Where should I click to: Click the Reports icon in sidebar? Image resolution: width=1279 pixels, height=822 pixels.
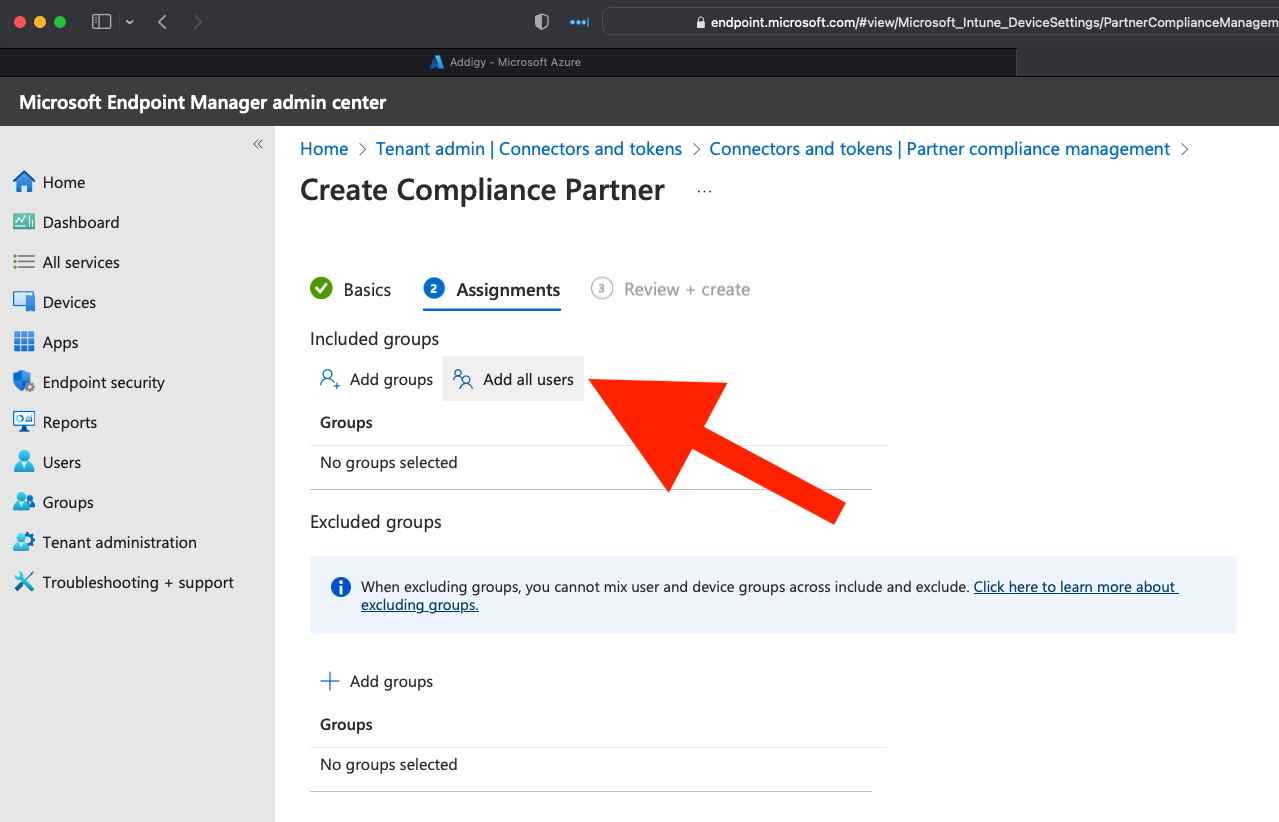coord(24,422)
